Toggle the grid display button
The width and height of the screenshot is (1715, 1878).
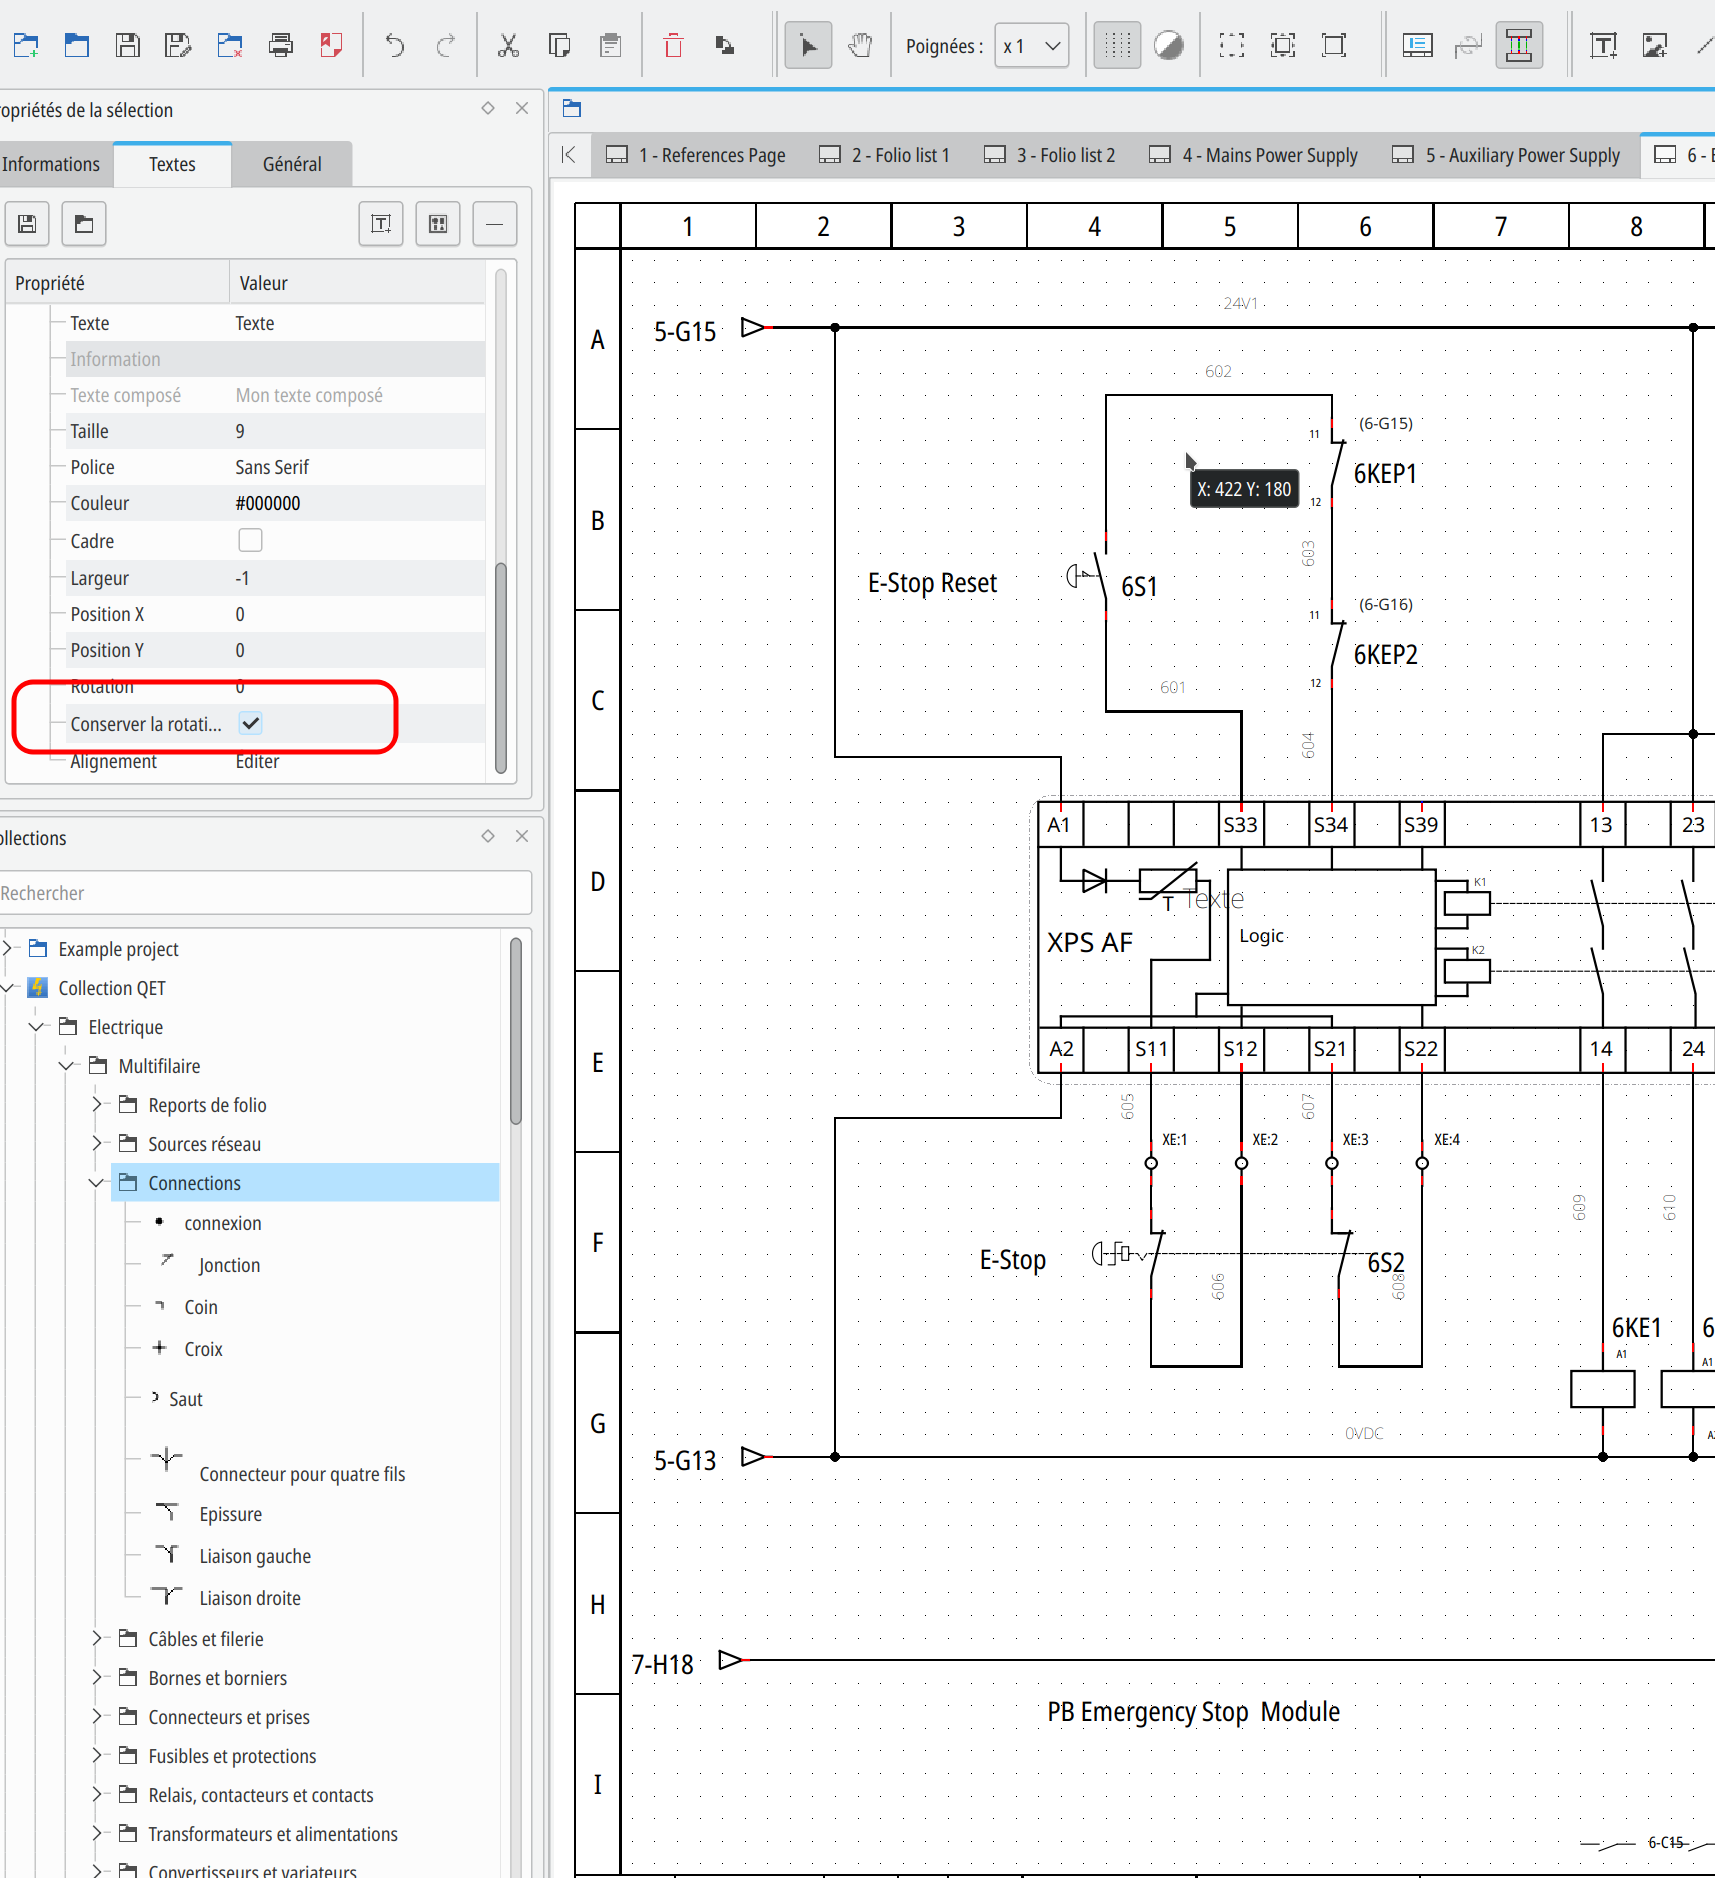[x=1117, y=45]
